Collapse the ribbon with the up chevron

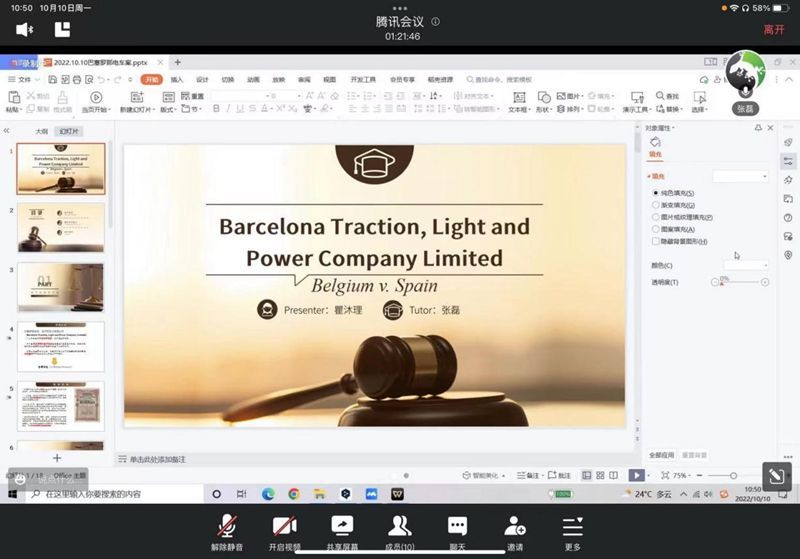789,80
